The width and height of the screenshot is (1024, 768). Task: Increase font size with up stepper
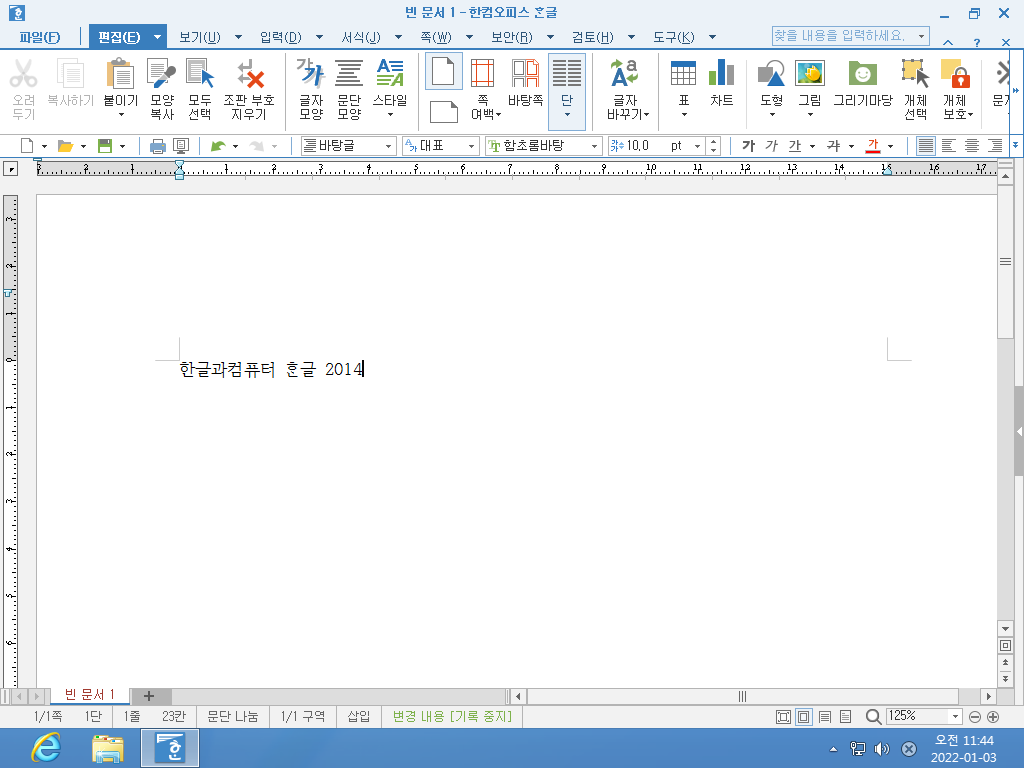point(714,142)
